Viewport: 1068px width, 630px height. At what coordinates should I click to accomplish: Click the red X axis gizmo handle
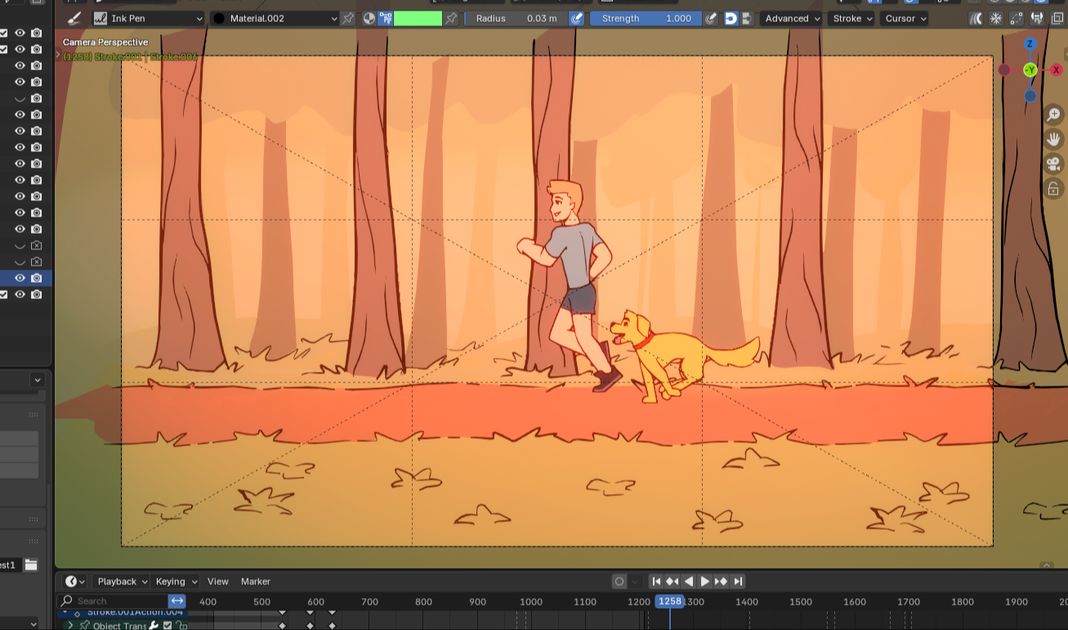point(1056,69)
